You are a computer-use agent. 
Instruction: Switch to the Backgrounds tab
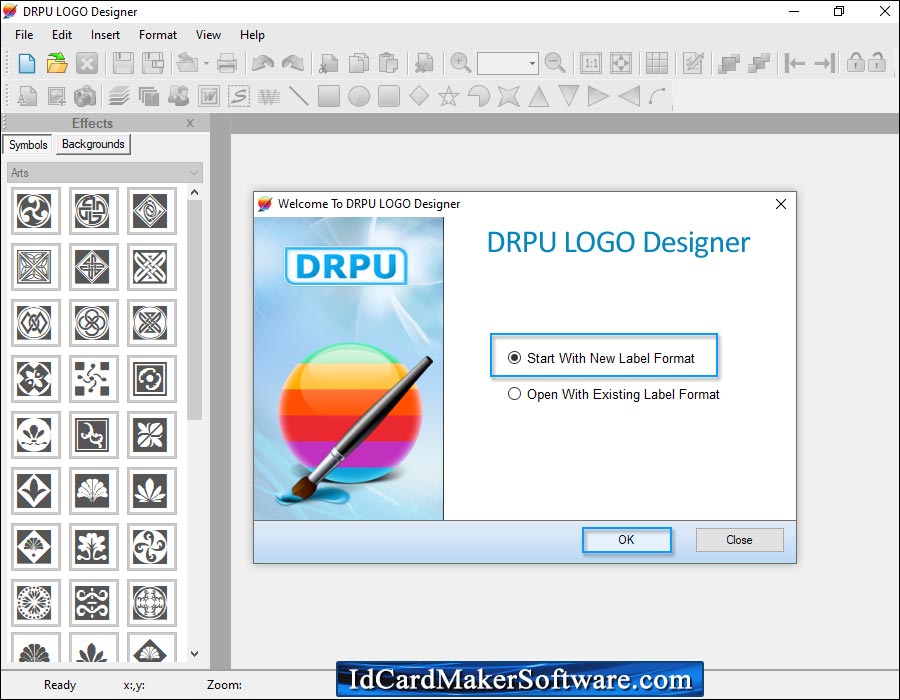(93, 144)
